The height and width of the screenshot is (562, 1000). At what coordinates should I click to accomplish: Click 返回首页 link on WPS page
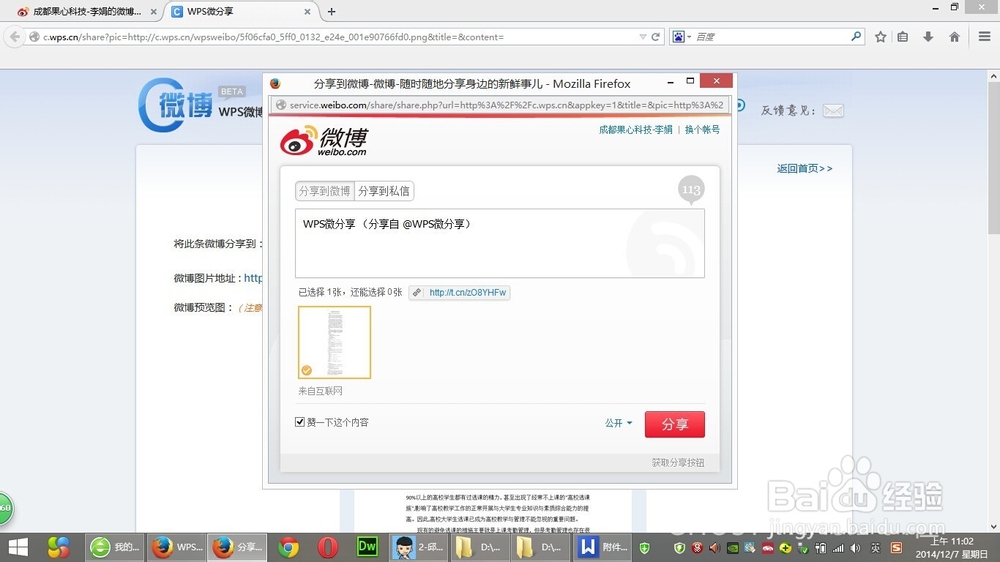804,168
